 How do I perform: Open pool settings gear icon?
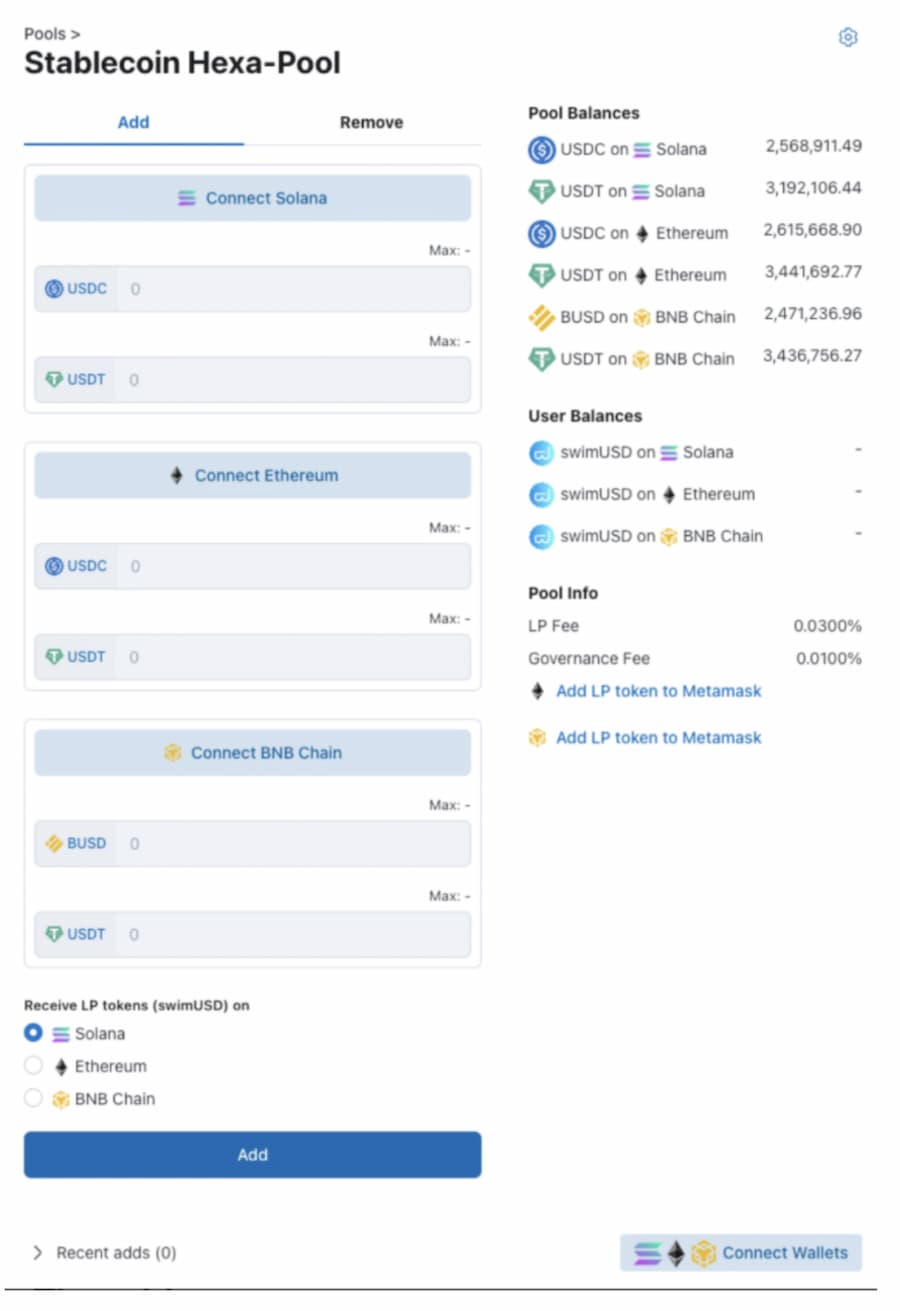click(x=848, y=37)
